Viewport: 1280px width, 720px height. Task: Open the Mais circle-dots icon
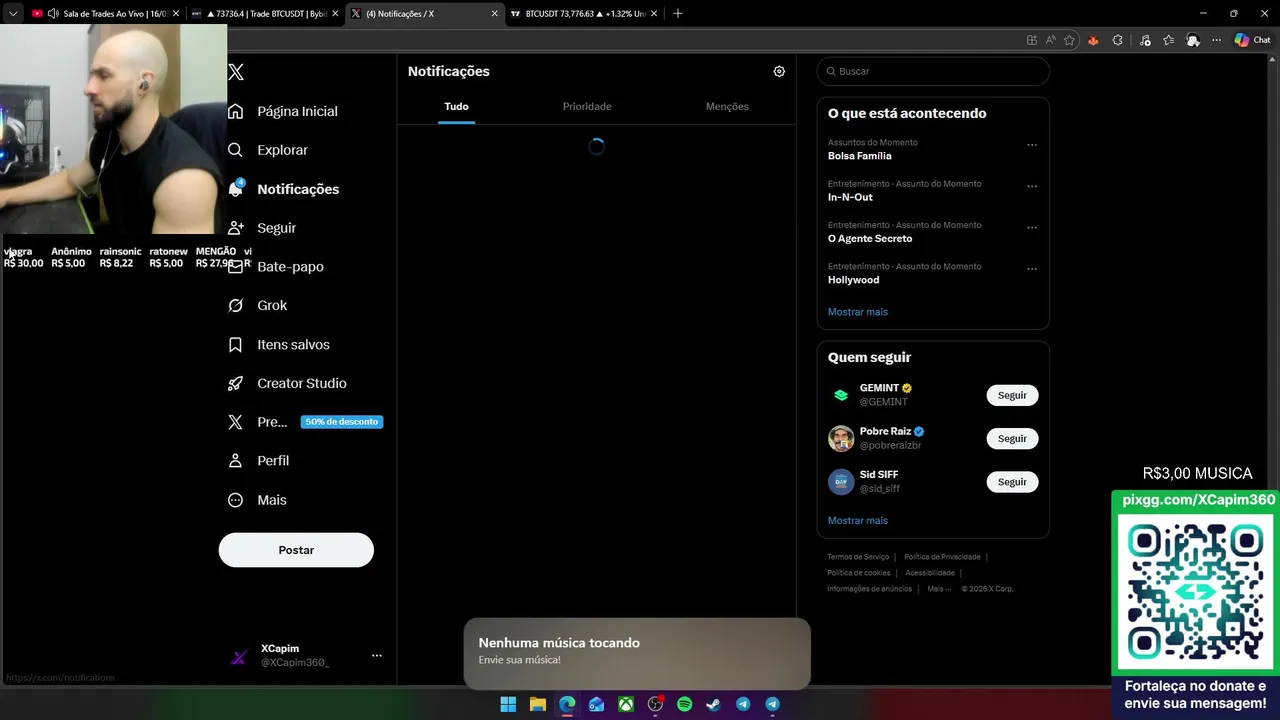point(235,500)
